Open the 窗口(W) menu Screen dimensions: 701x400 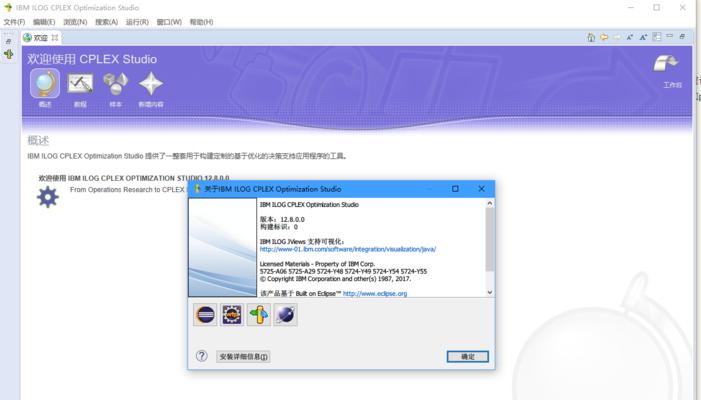tap(169, 22)
